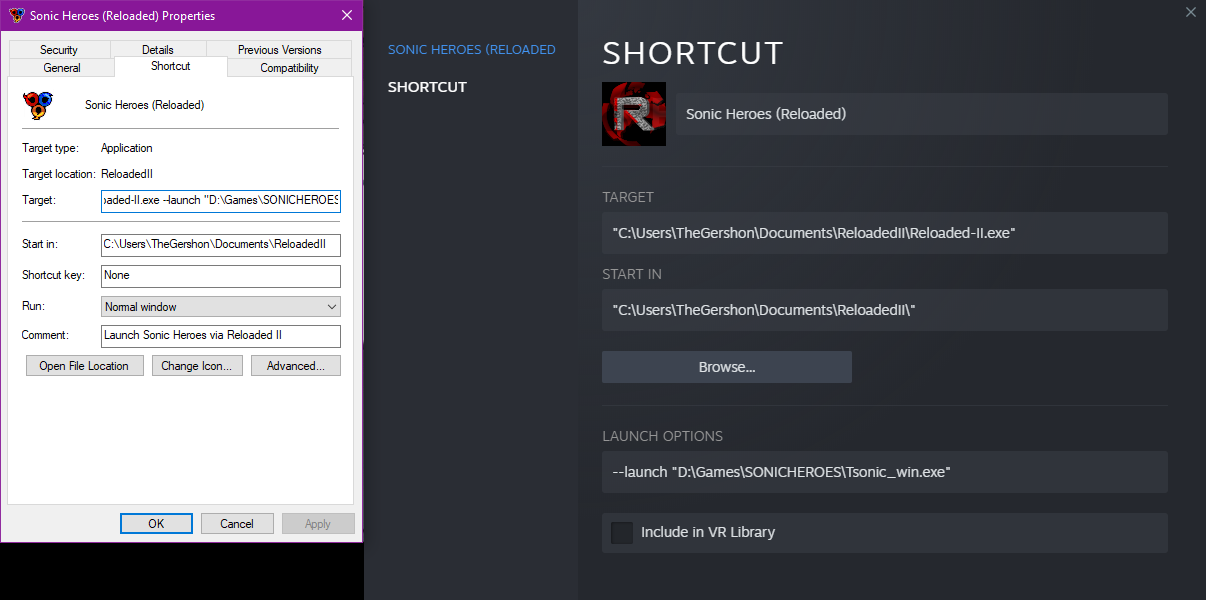The width and height of the screenshot is (1206, 600).
Task: Edit the Comment field reading "Launch Sonic Heroes"
Action: pyautogui.click(x=220, y=336)
